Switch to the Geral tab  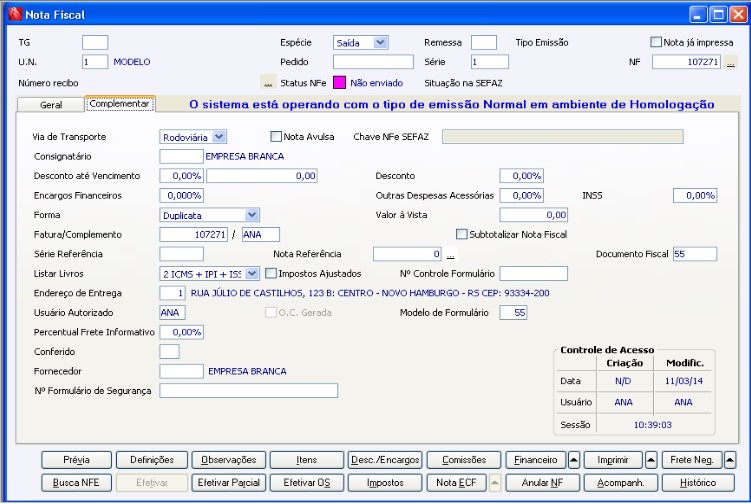point(51,104)
